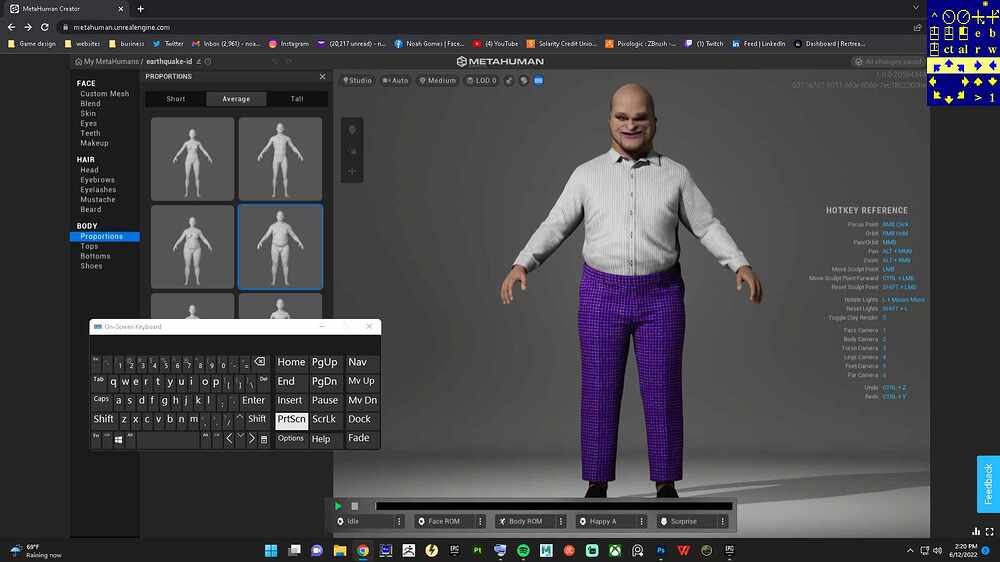The height and width of the screenshot is (562, 1000).
Task: Select the Surprise animation clip
Action: coord(688,522)
